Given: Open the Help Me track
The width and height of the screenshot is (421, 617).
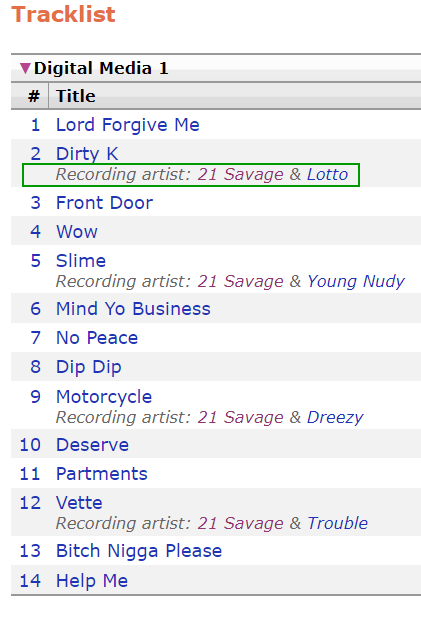Looking at the screenshot, I should tap(92, 581).
